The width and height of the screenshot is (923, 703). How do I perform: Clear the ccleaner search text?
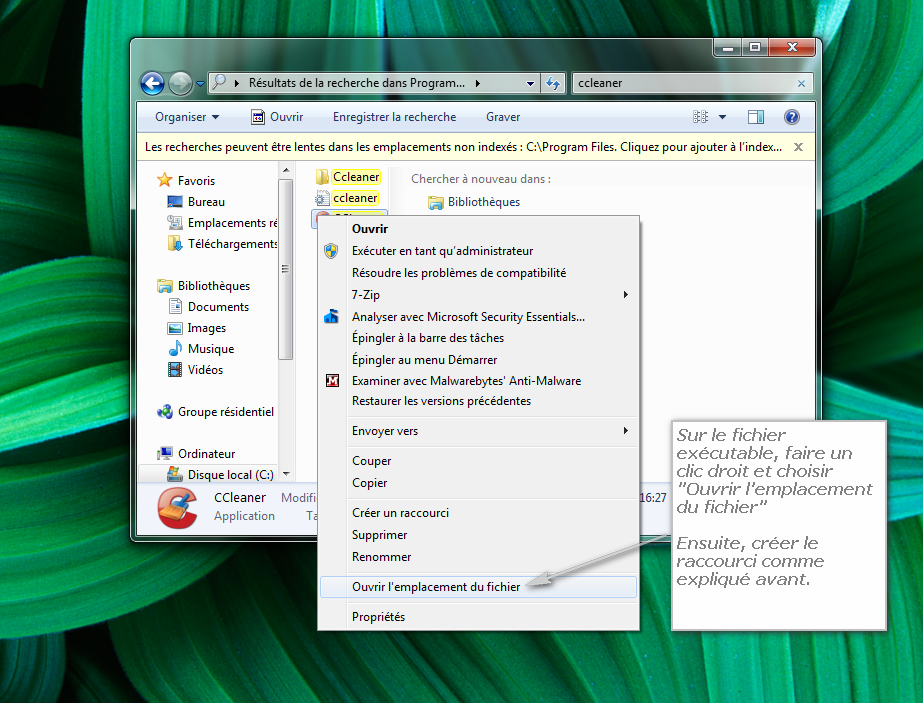pyautogui.click(x=801, y=84)
